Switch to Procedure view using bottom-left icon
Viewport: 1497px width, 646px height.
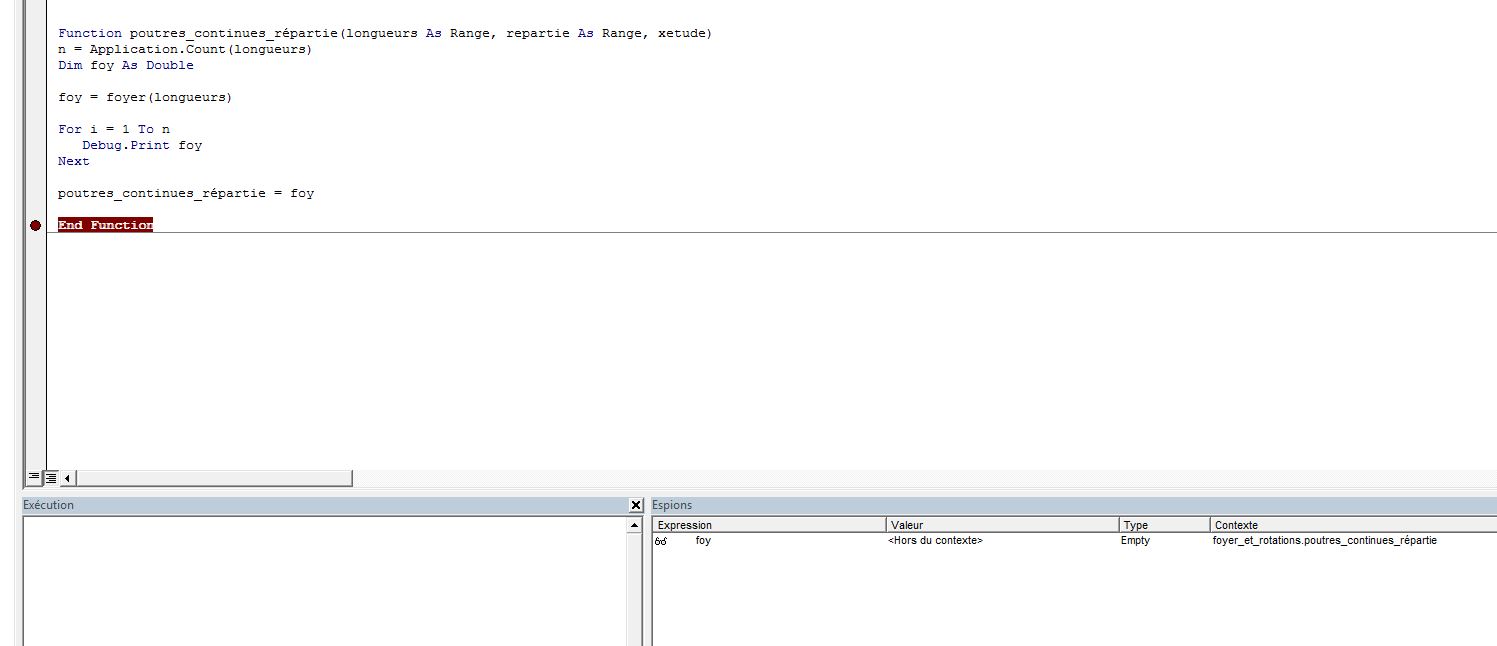click(34, 478)
